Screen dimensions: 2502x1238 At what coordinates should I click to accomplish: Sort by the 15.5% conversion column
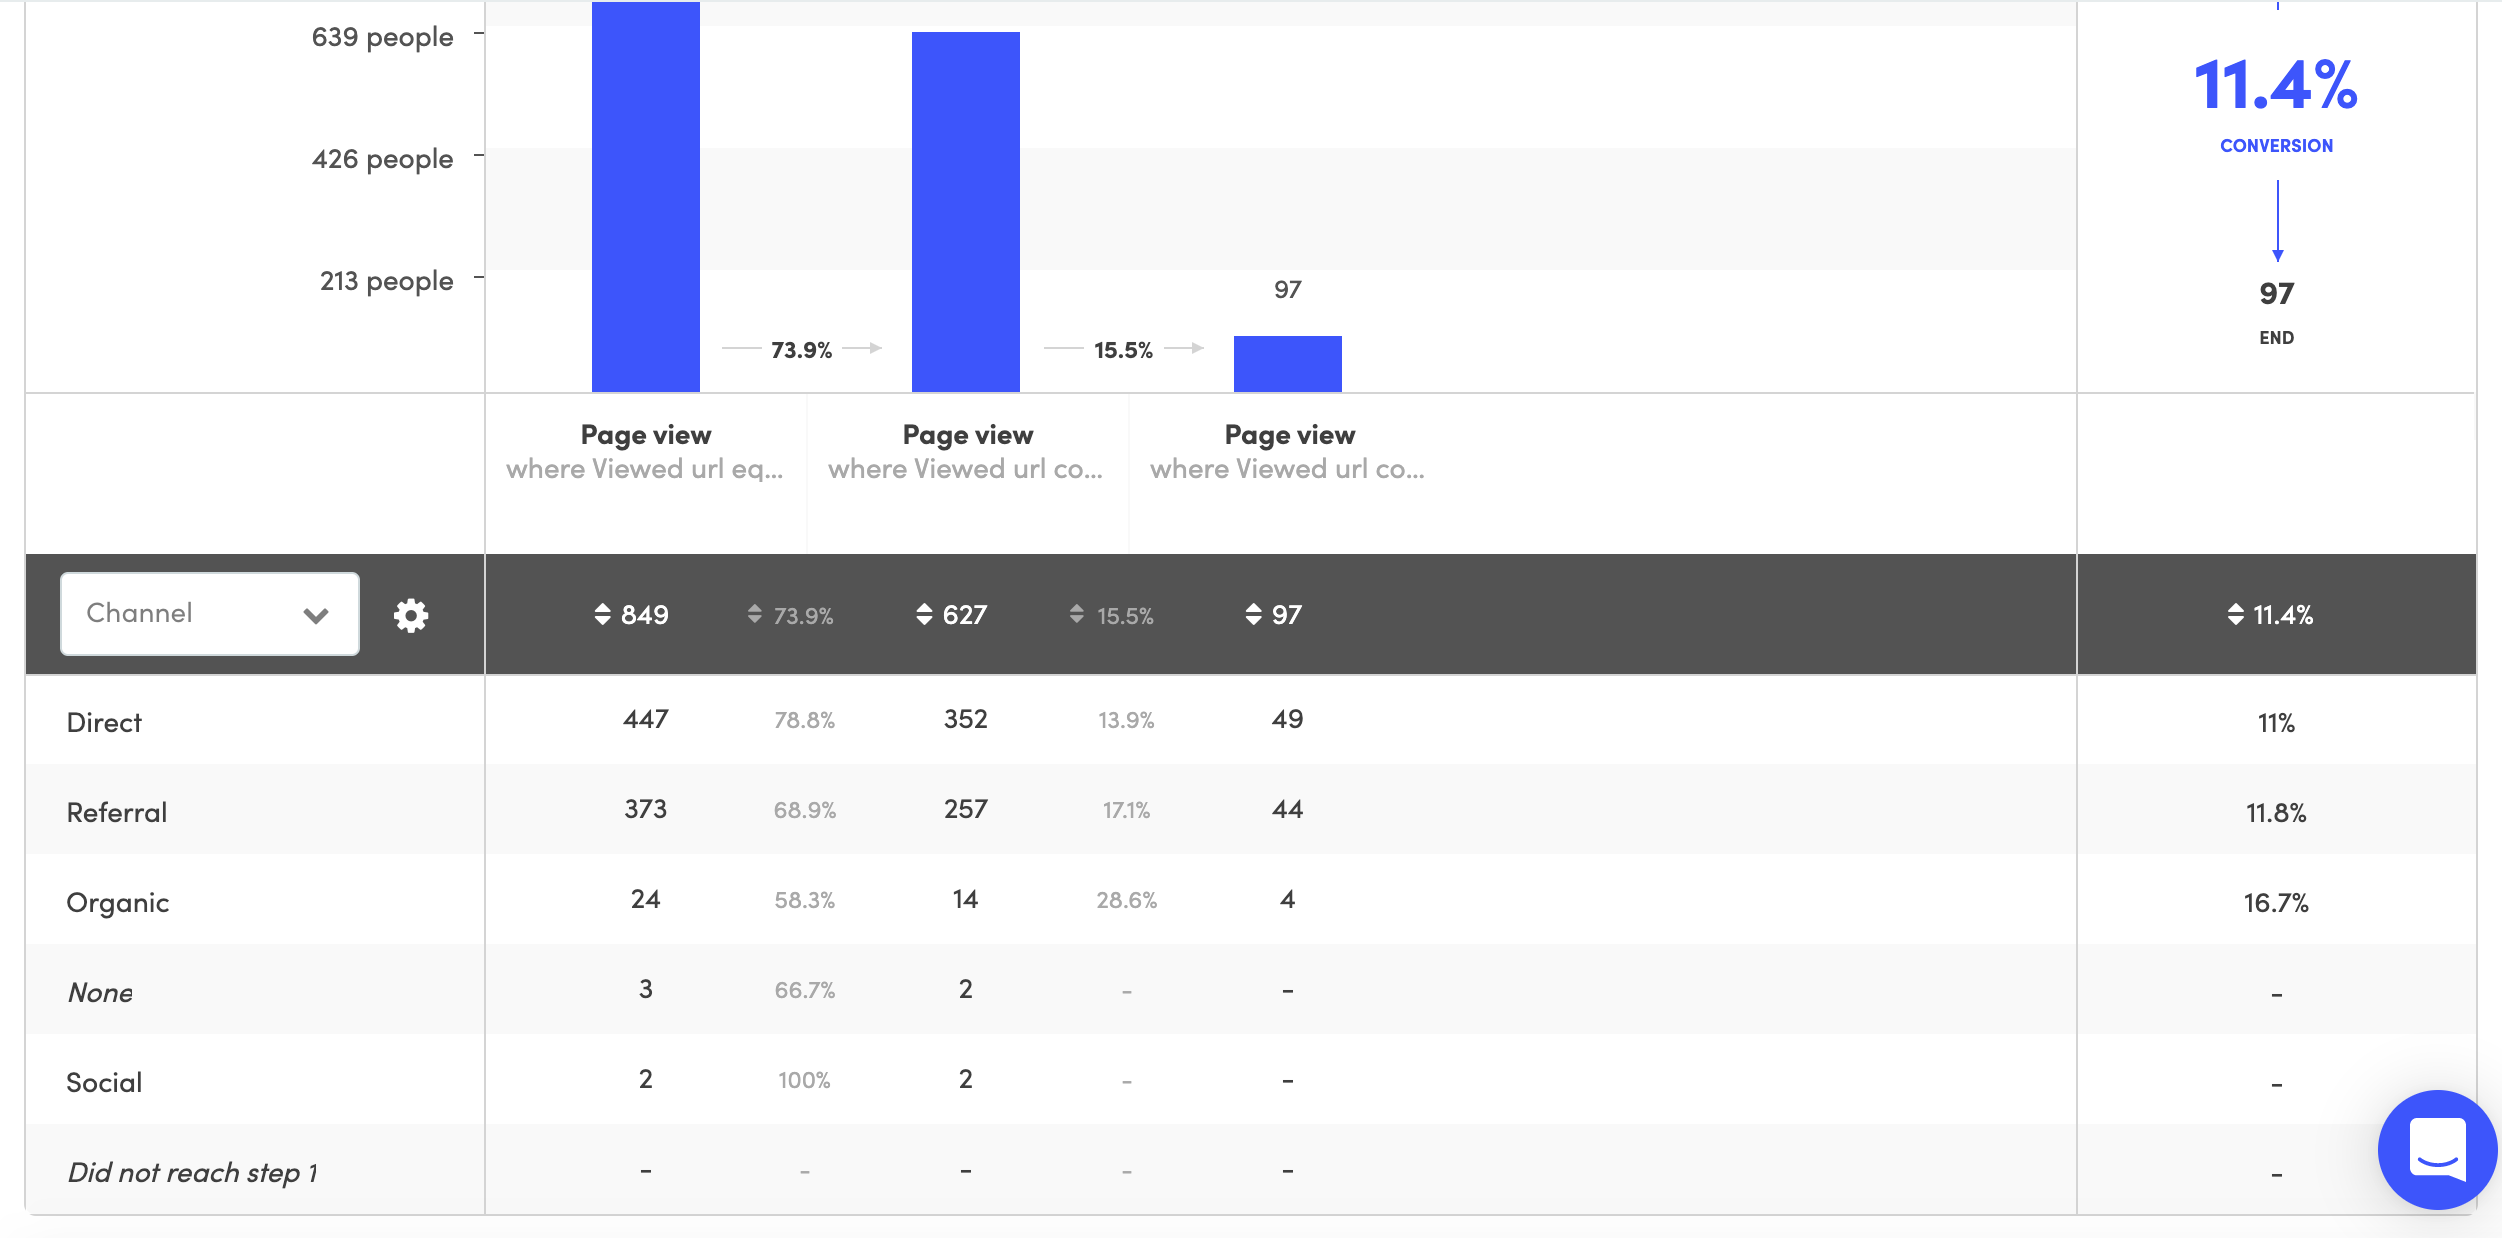(x=1112, y=615)
